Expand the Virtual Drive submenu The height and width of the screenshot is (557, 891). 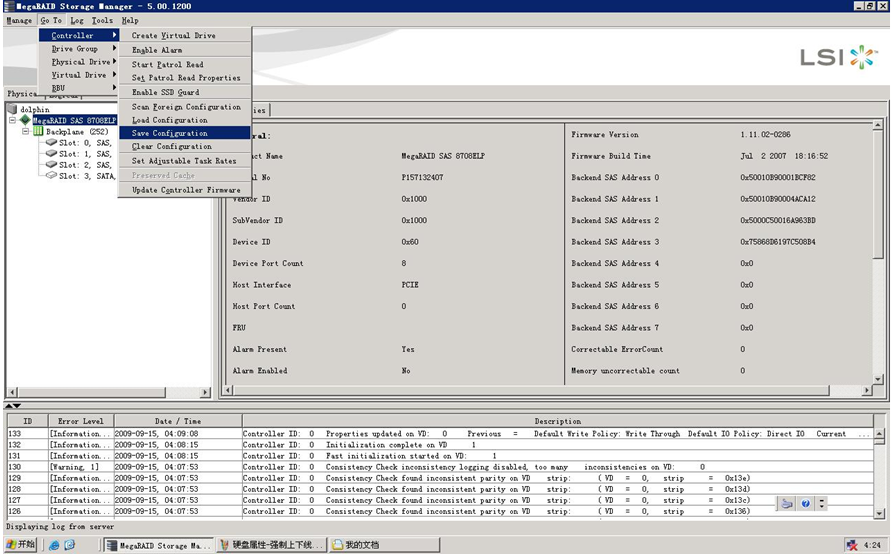click(80, 75)
